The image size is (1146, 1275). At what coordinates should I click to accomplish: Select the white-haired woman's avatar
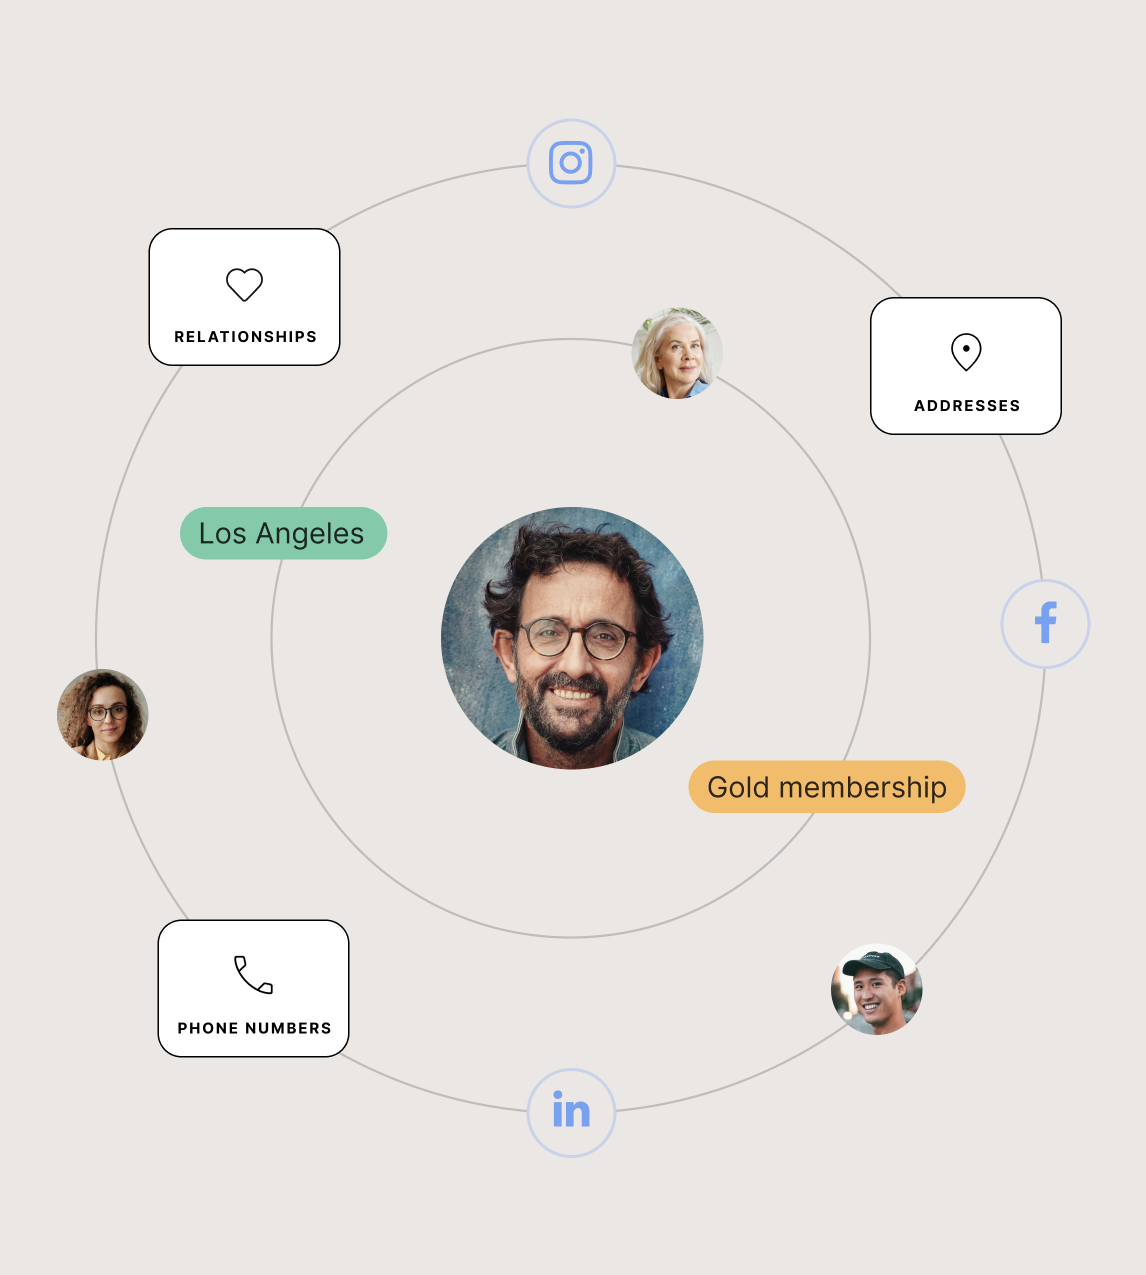(x=677, y=353)
